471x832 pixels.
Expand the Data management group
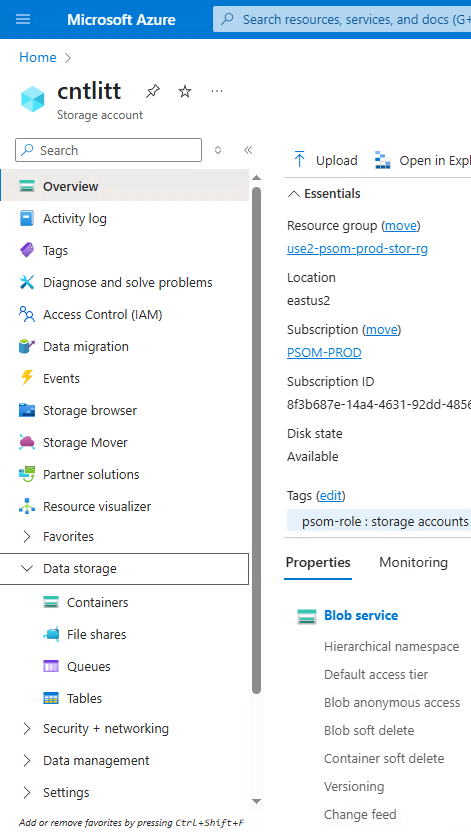(x=27, y=760)
